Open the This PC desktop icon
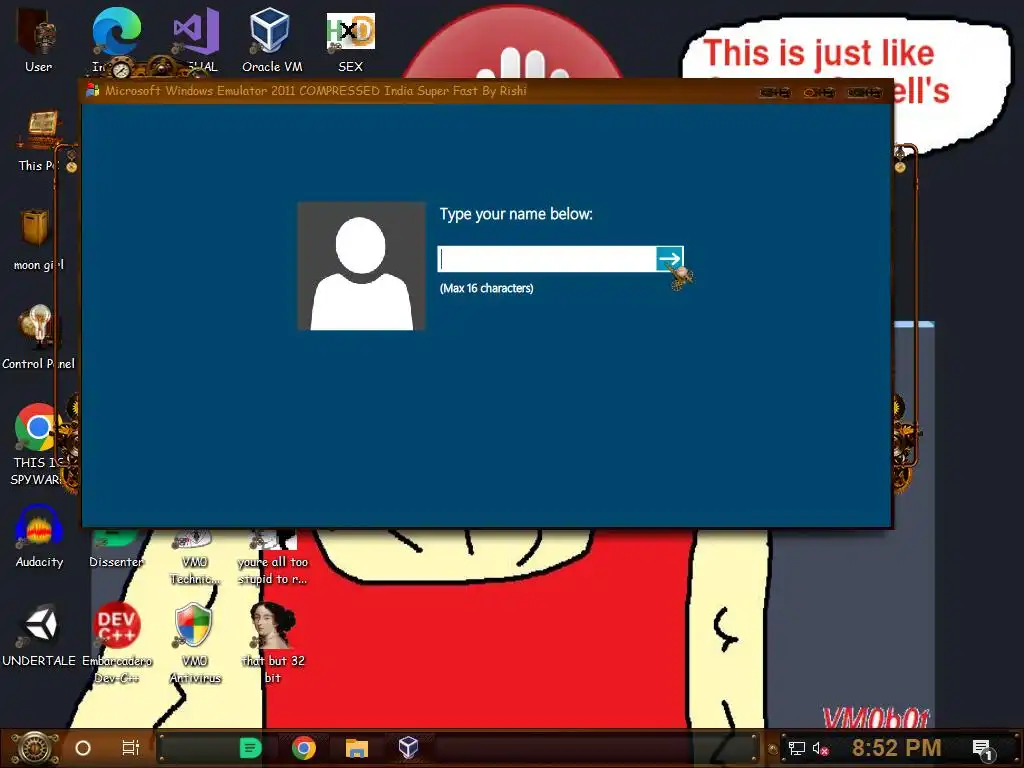Image resolution: width=1024 pixels, height=768 pixels. coord(39,140)
